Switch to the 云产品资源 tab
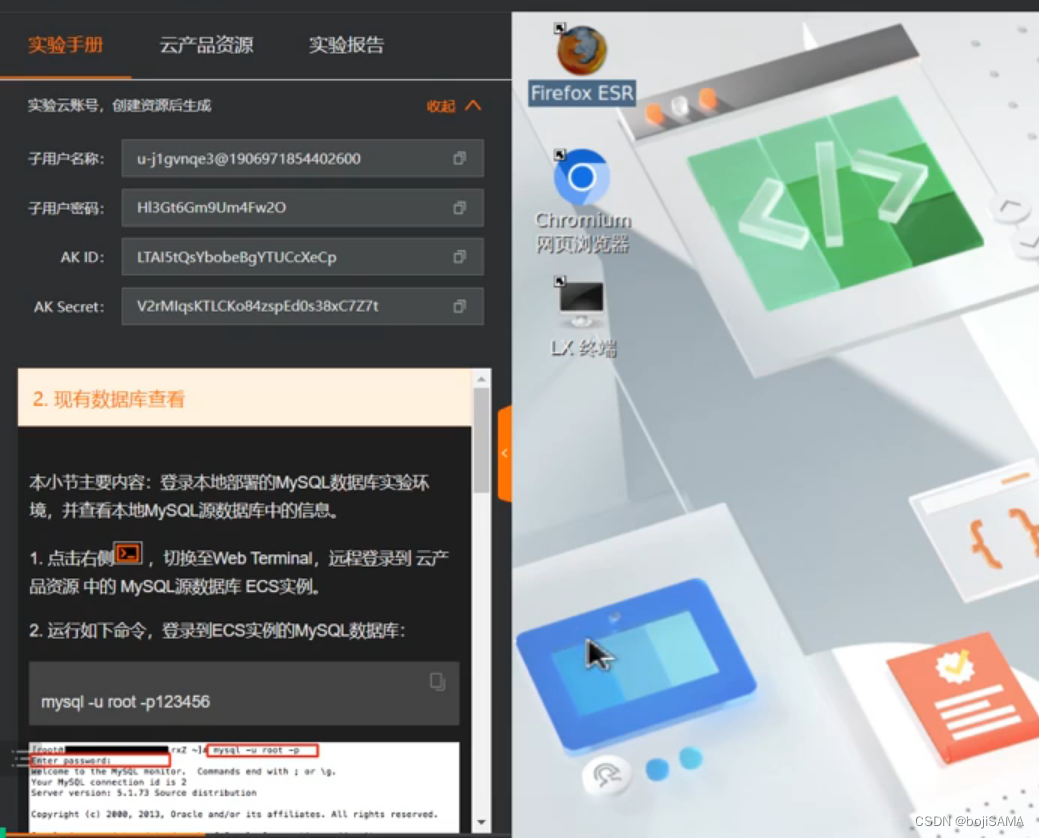 [206, 44]
